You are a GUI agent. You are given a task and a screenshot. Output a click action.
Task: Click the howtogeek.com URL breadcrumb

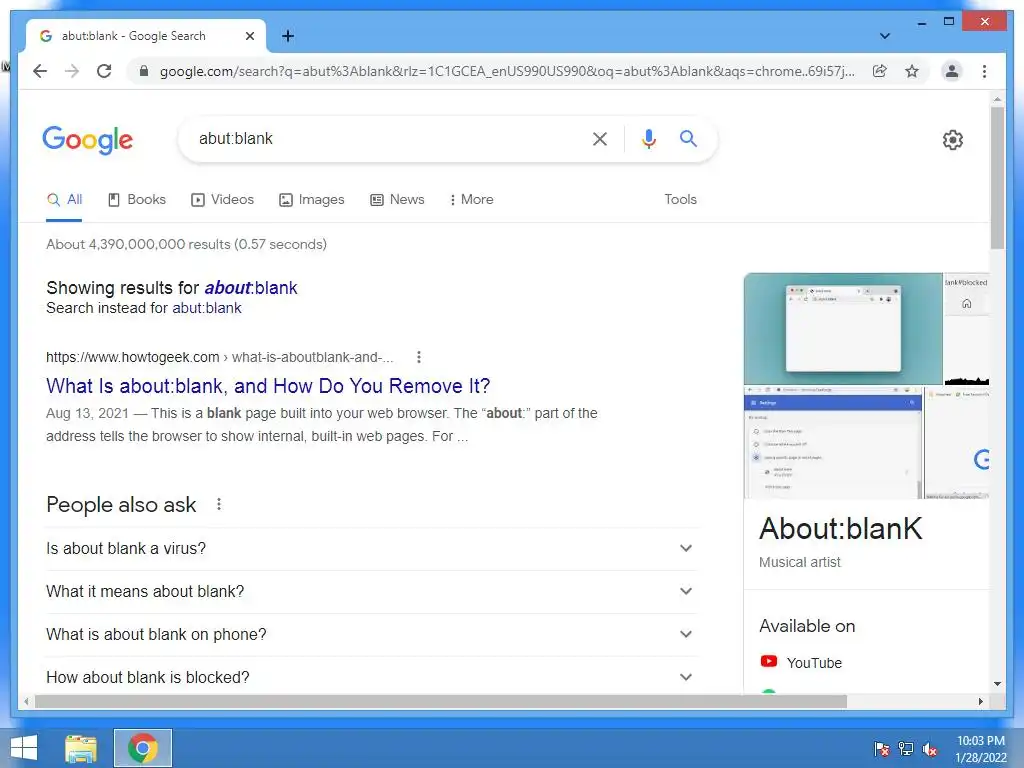pyautogui.click(x=219, y=357)
